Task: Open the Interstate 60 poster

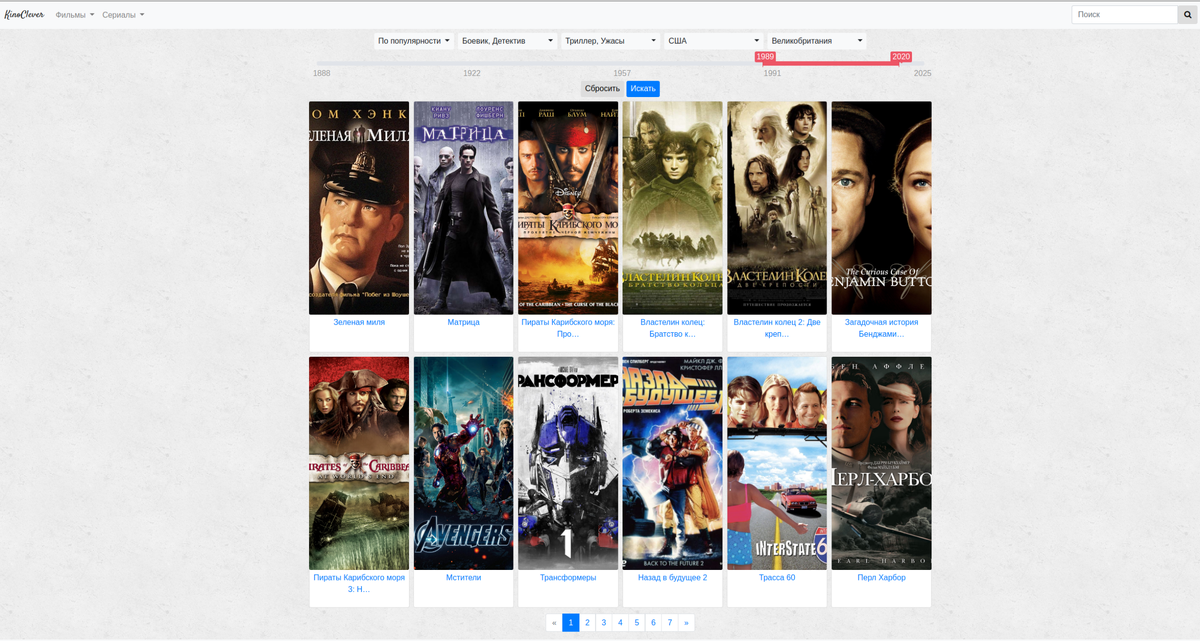Action: tap(777, 463)
